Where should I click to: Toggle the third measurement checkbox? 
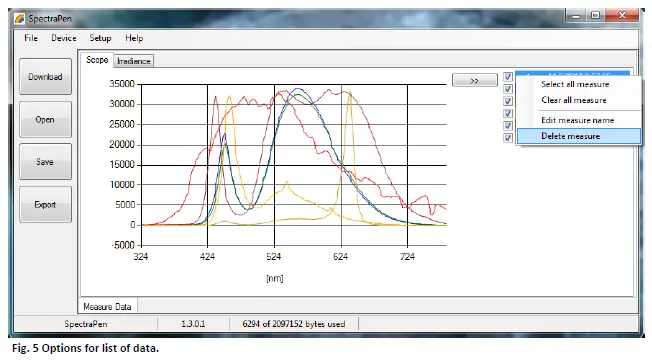click(x=508, y=101)
